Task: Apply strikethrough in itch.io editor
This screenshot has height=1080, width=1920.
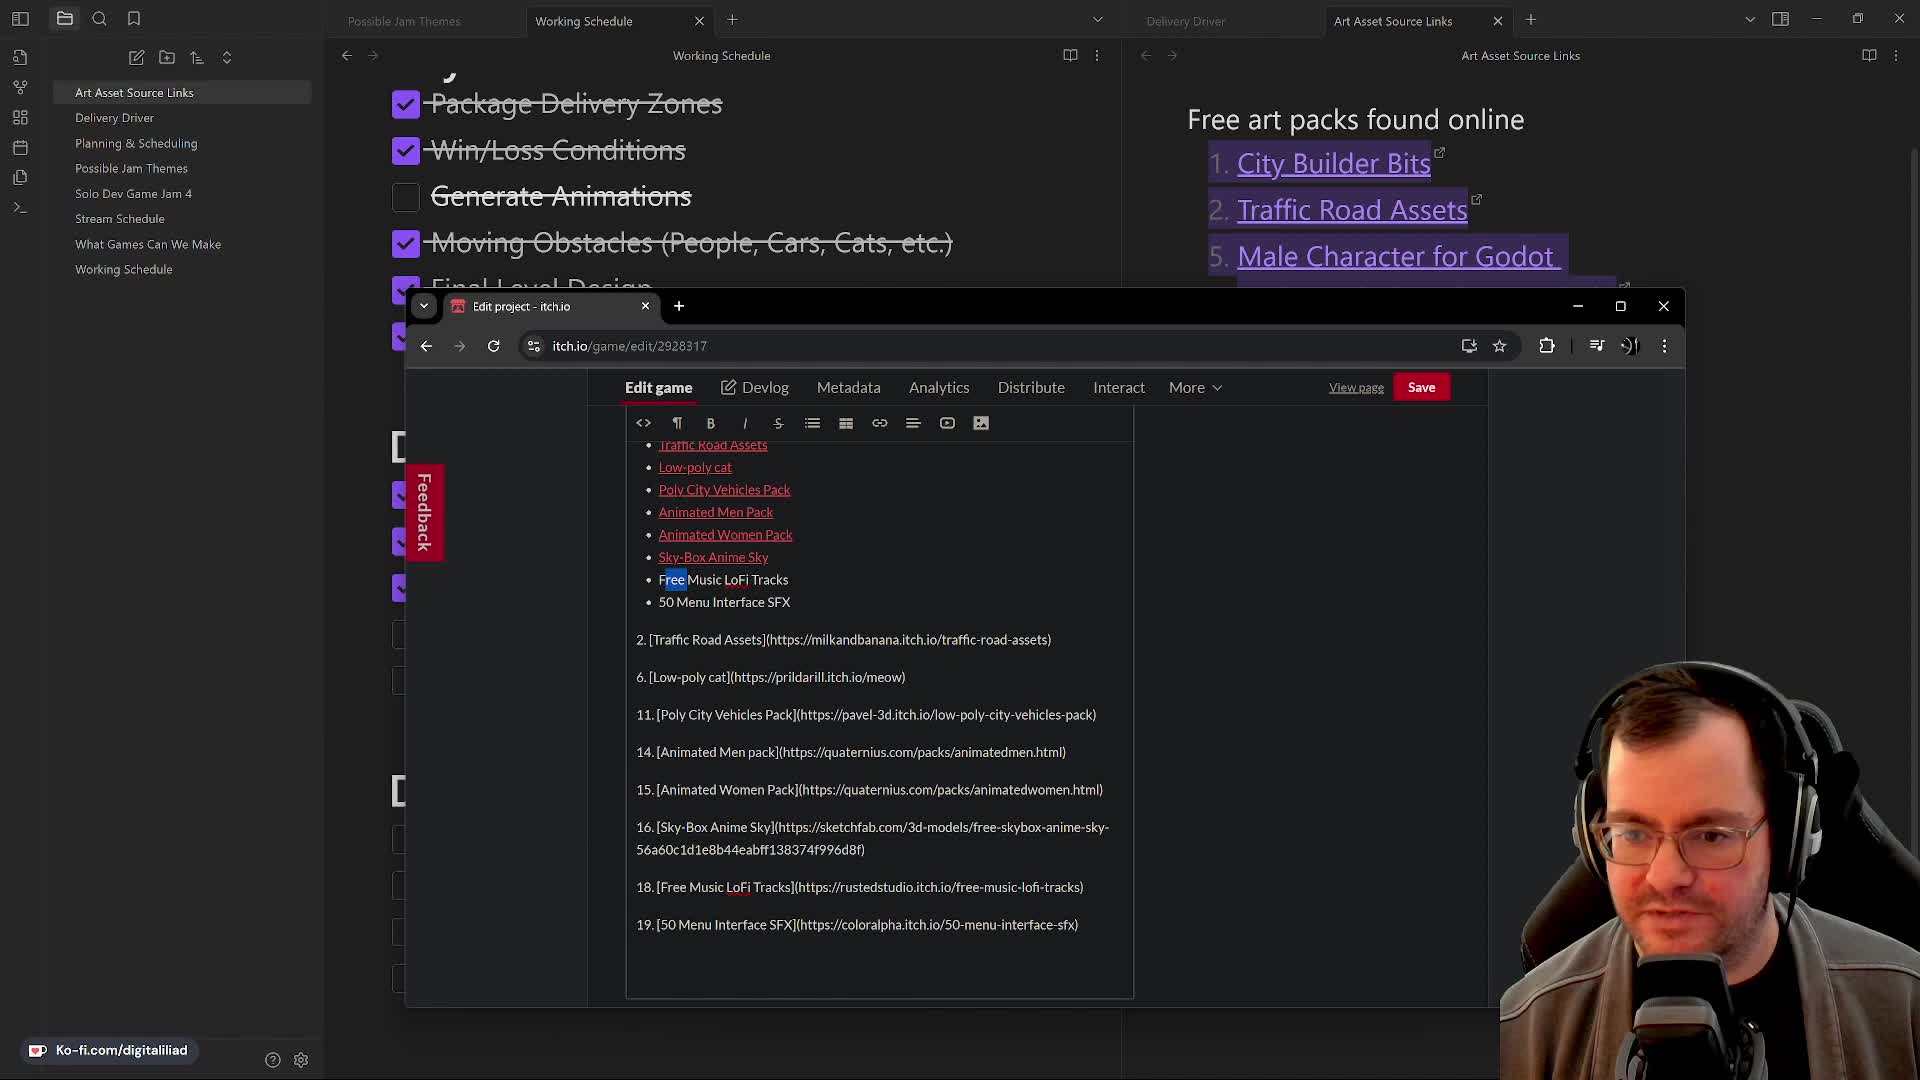Action: click(x=779, y=423)
